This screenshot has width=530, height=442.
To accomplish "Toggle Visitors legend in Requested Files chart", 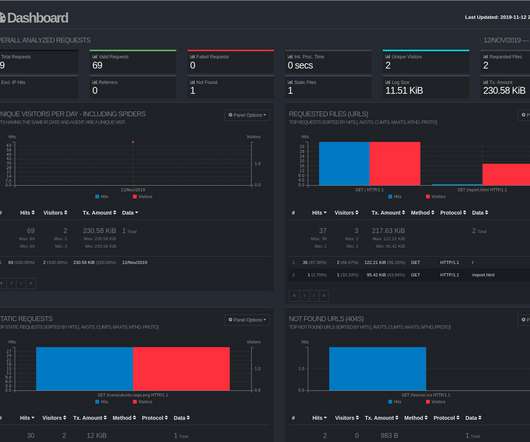I will (x=436, y=196).
